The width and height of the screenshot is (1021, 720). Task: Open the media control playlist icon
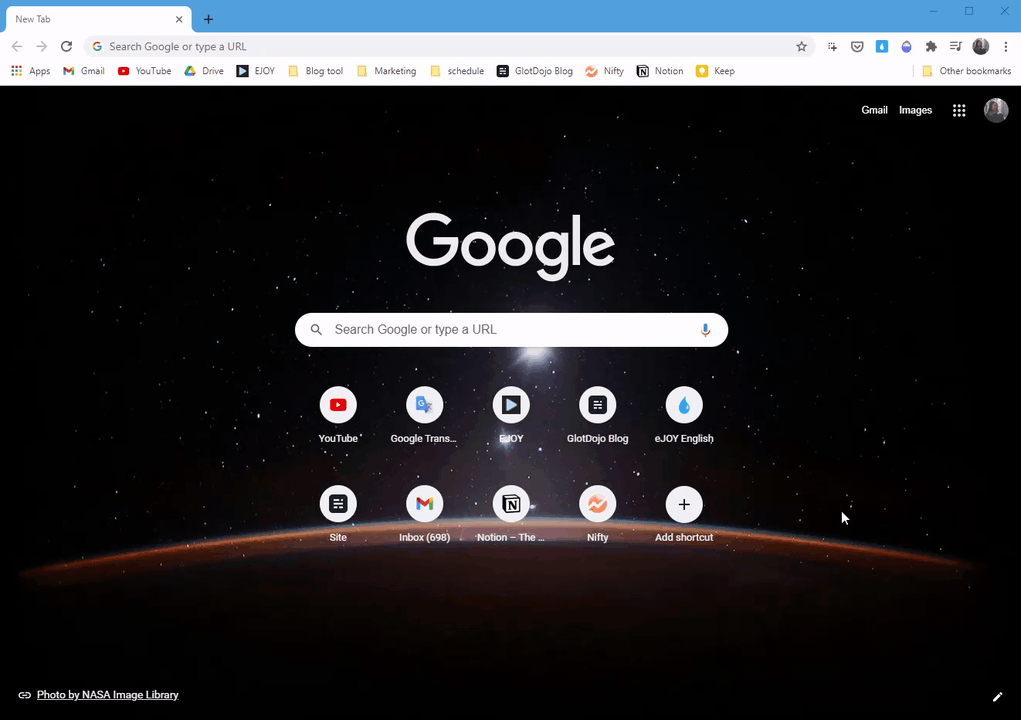coord(955,46)
